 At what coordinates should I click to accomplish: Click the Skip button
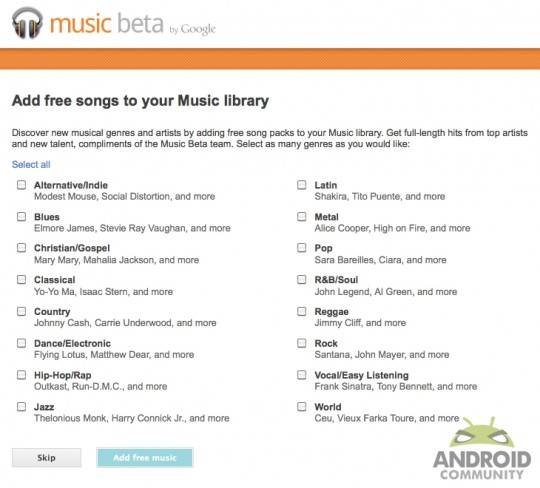coord(46,458)
